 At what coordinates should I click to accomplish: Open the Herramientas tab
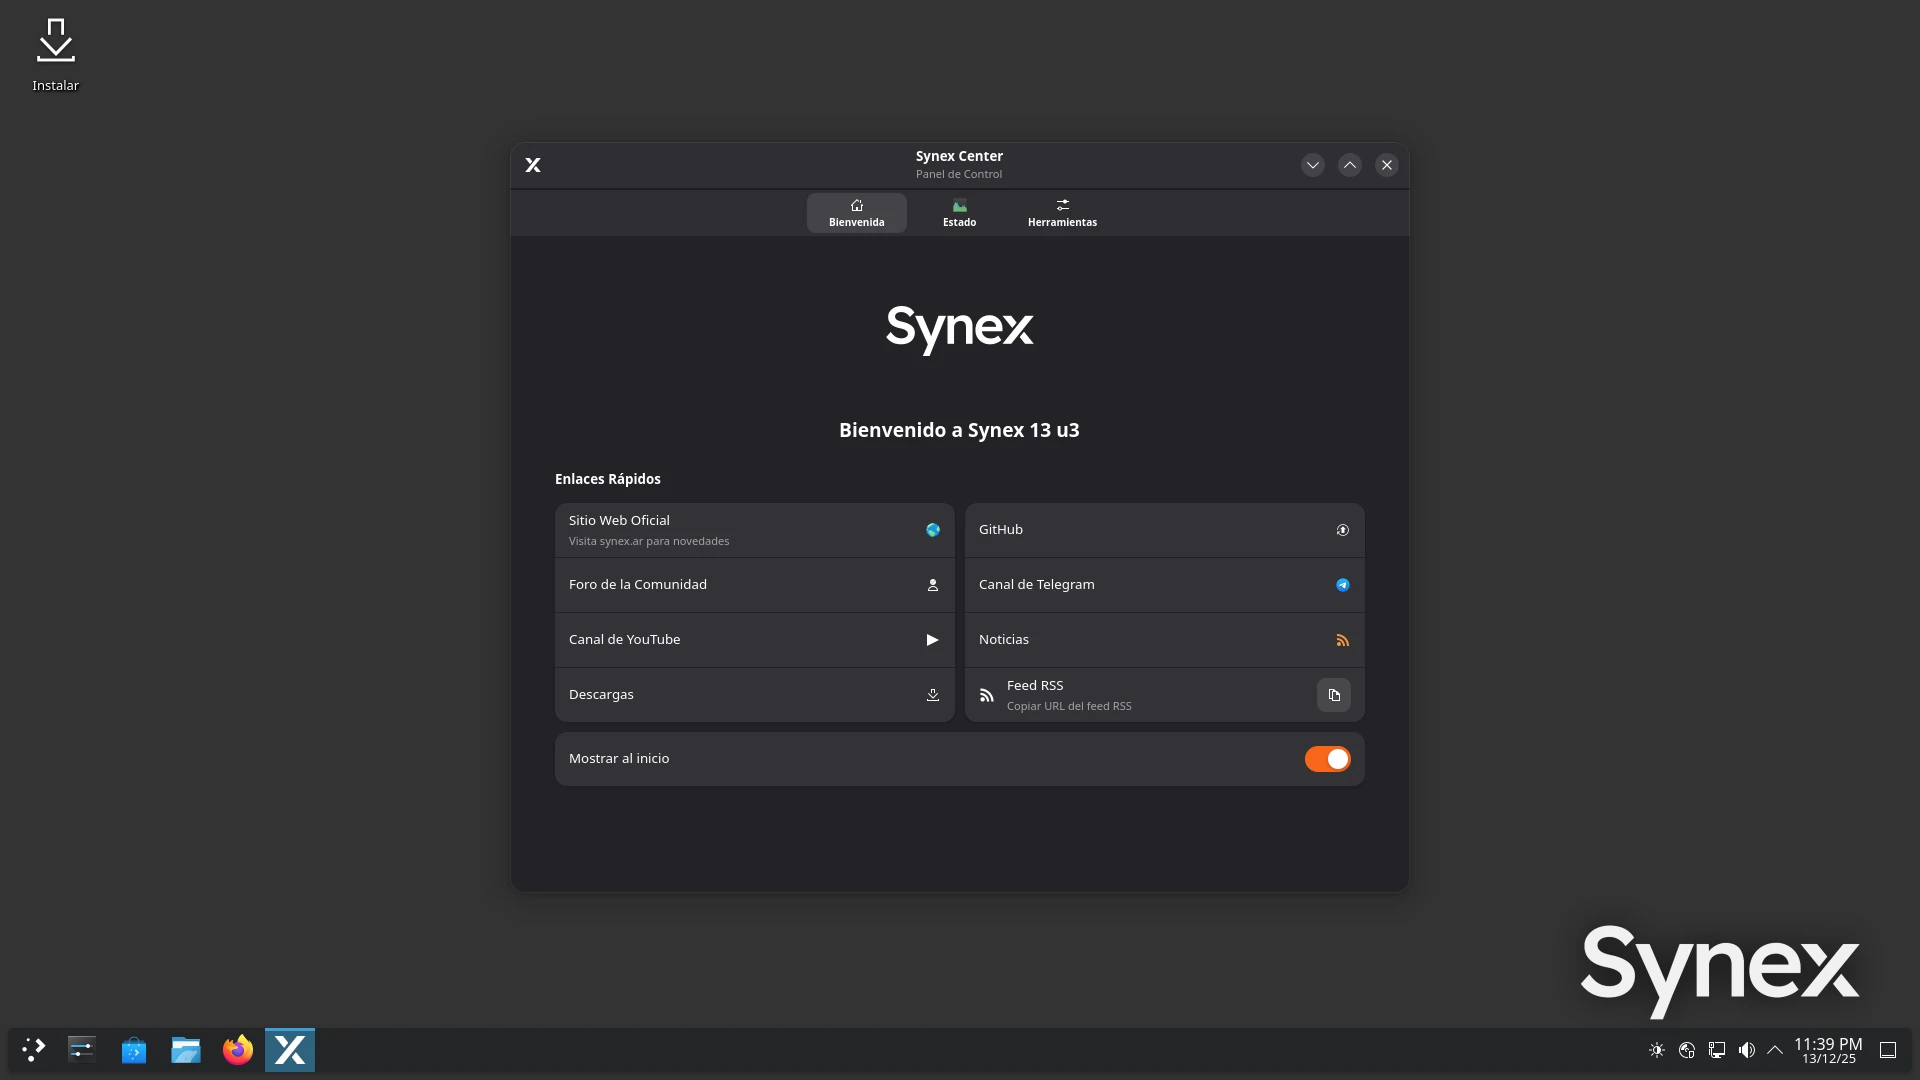coord(1062,213)
